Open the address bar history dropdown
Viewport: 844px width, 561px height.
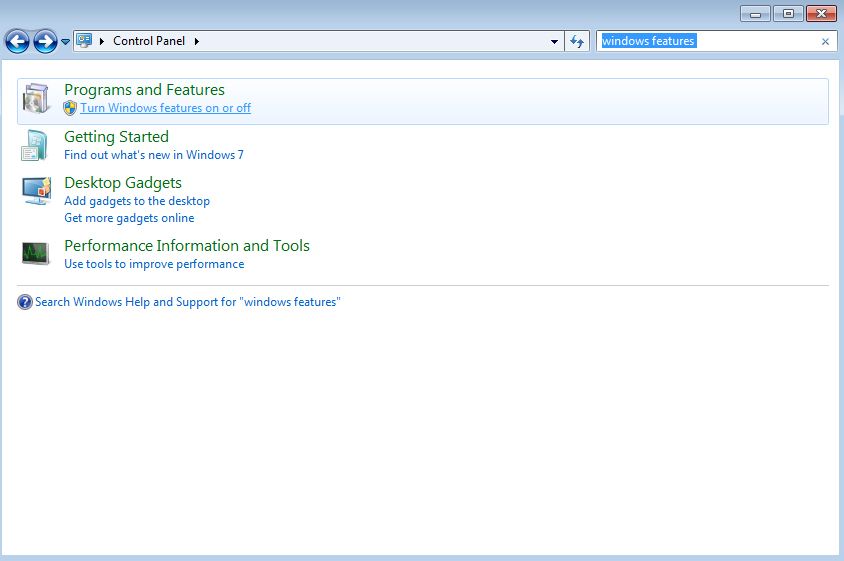(x=554, y=41)
